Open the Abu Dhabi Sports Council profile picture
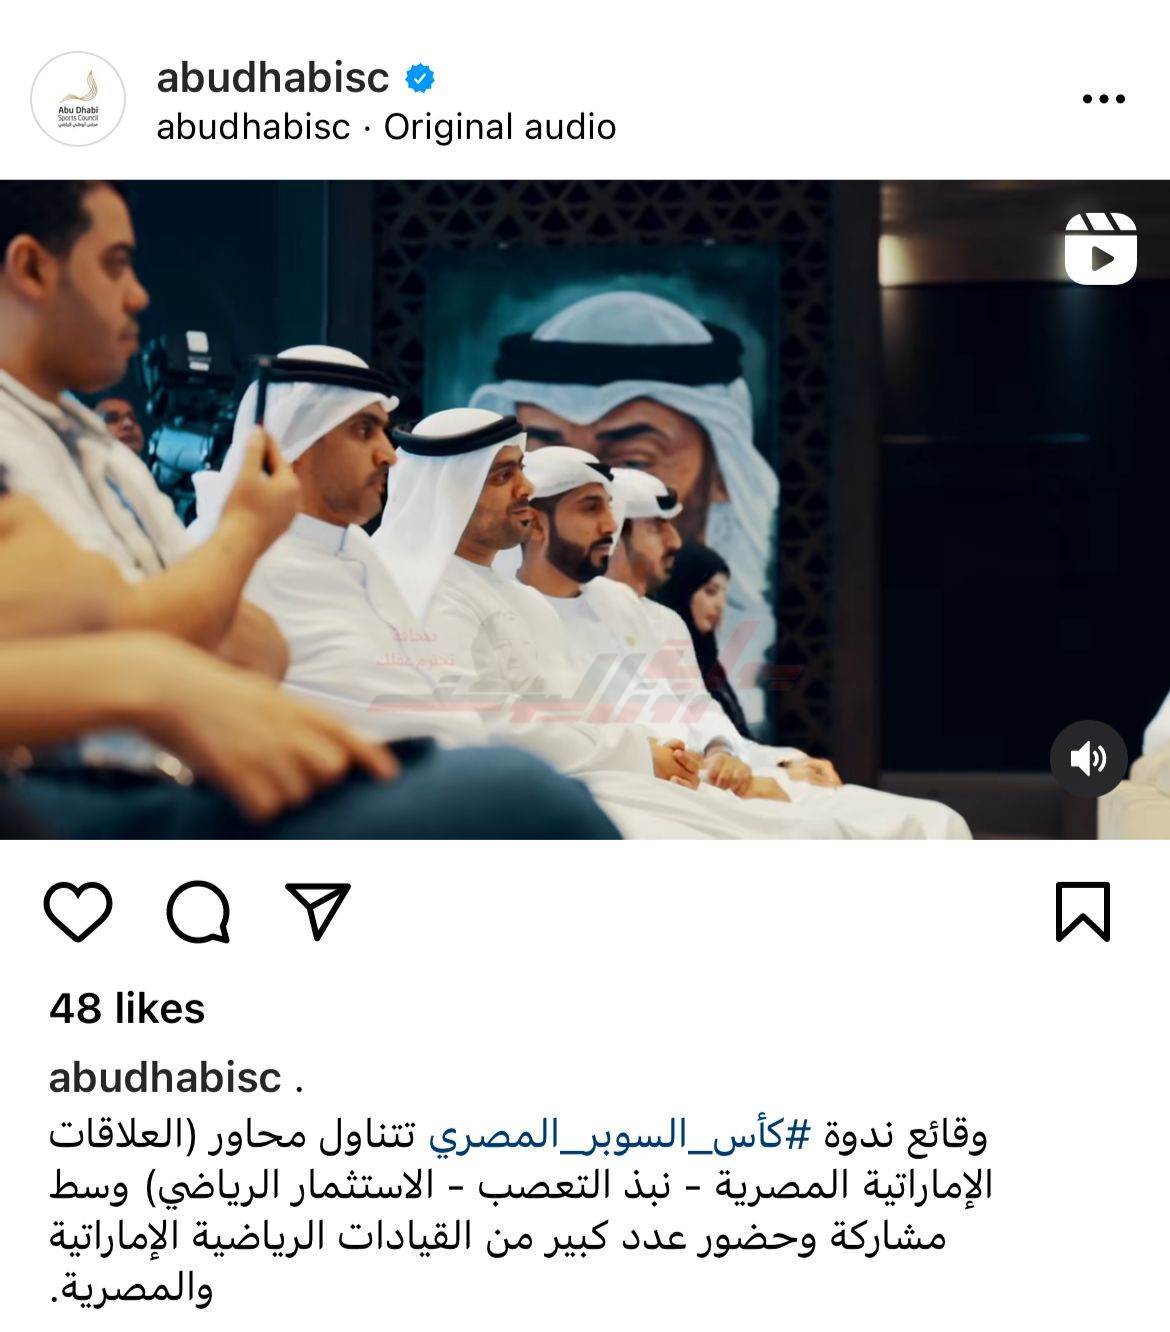Image resolution: width=1170 pixels, height=1332 pixels. point(78,99)
